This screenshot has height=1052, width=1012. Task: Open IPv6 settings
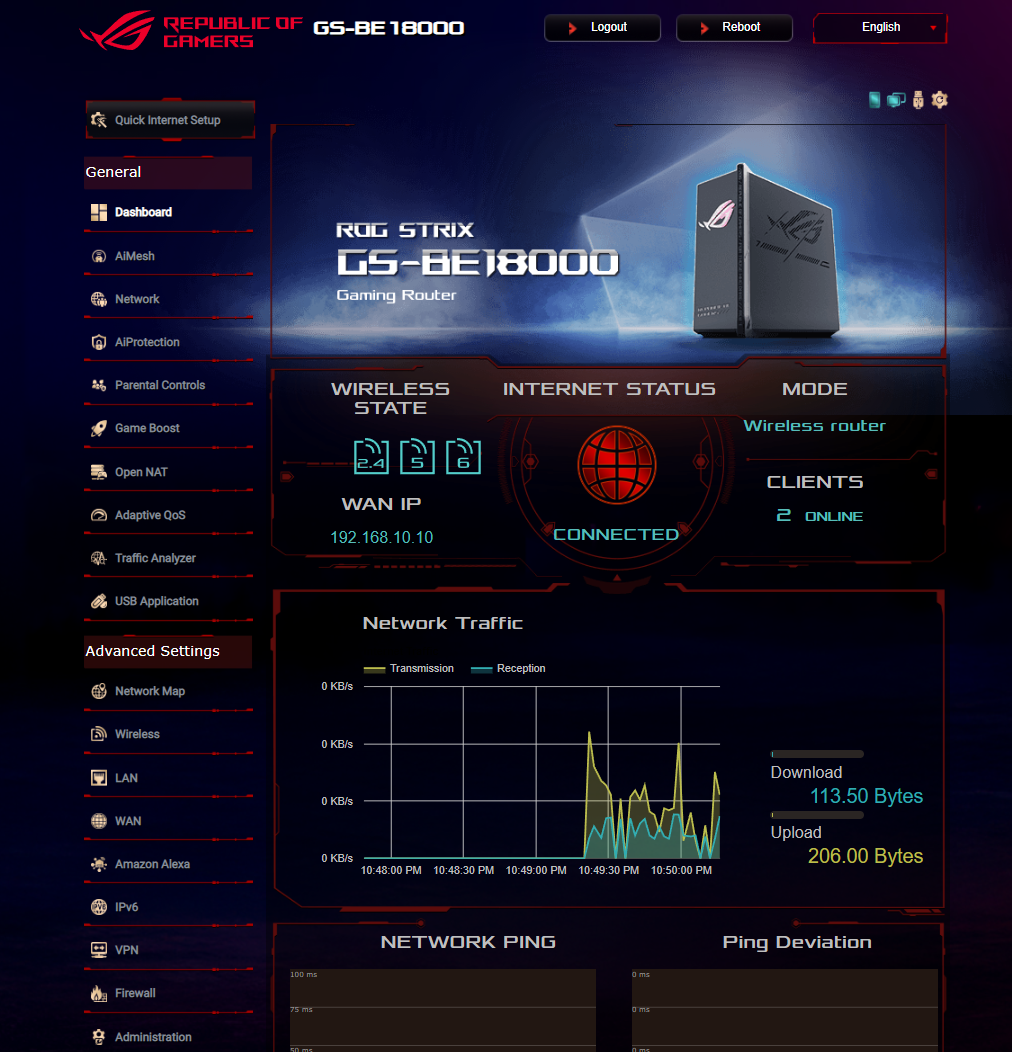click(x=126, y=907)
